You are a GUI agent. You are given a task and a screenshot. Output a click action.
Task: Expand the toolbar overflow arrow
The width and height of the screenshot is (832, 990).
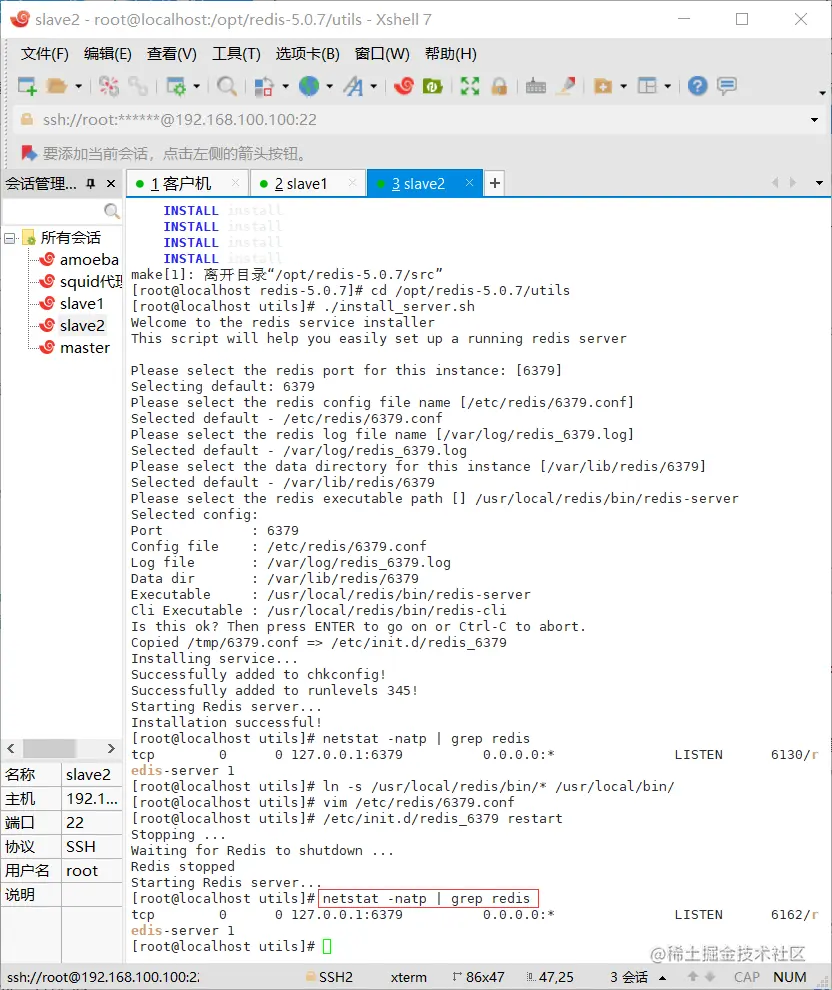[x=822, y=93]
